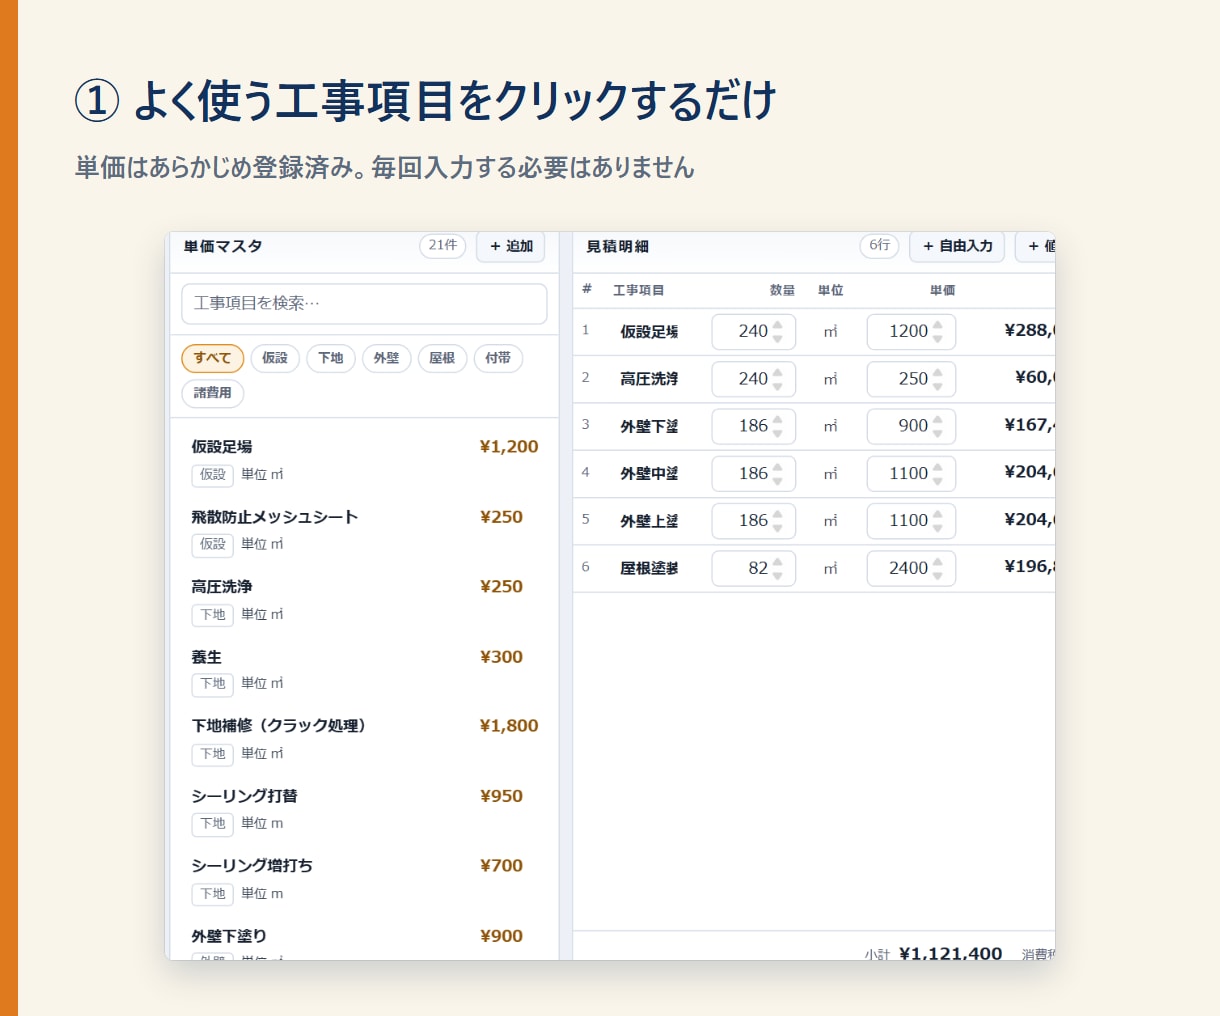The image size is (1220, 1016).
Task: Add 高圧洗浄 ¥250 from master list
Action: point(364,599)
